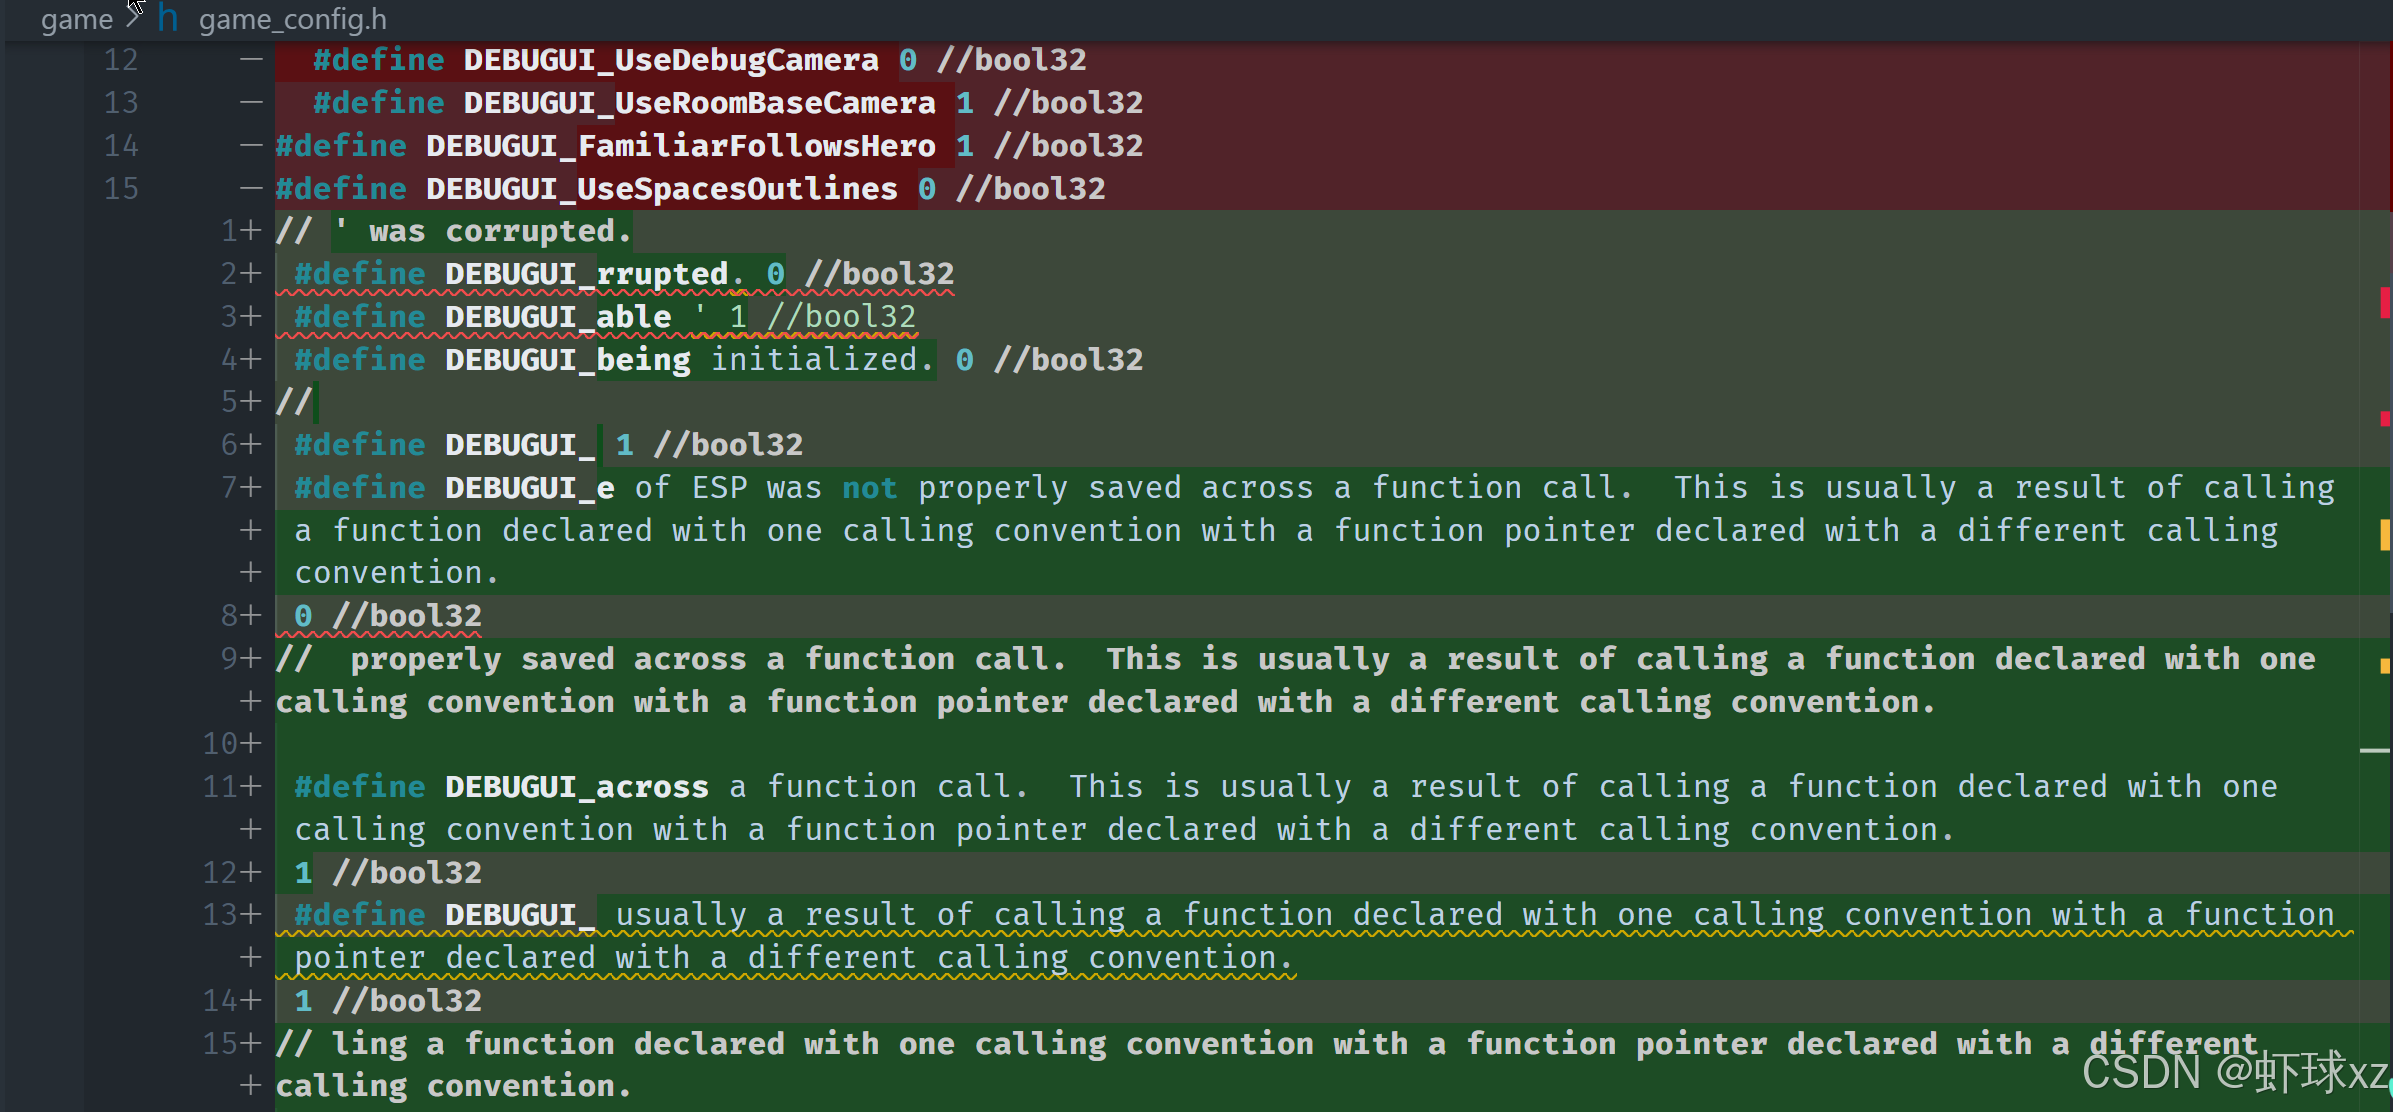Click removed line number 12 in the gutter
The width and height of the screenshot is (2393, 1112).
point(121,60)
